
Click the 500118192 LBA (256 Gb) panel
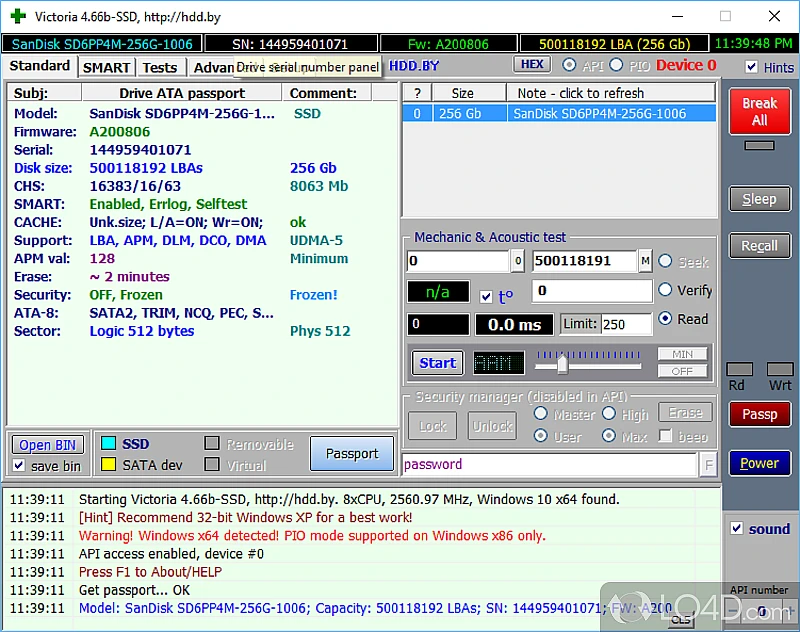pyautogui.click(x=614, y=44)
